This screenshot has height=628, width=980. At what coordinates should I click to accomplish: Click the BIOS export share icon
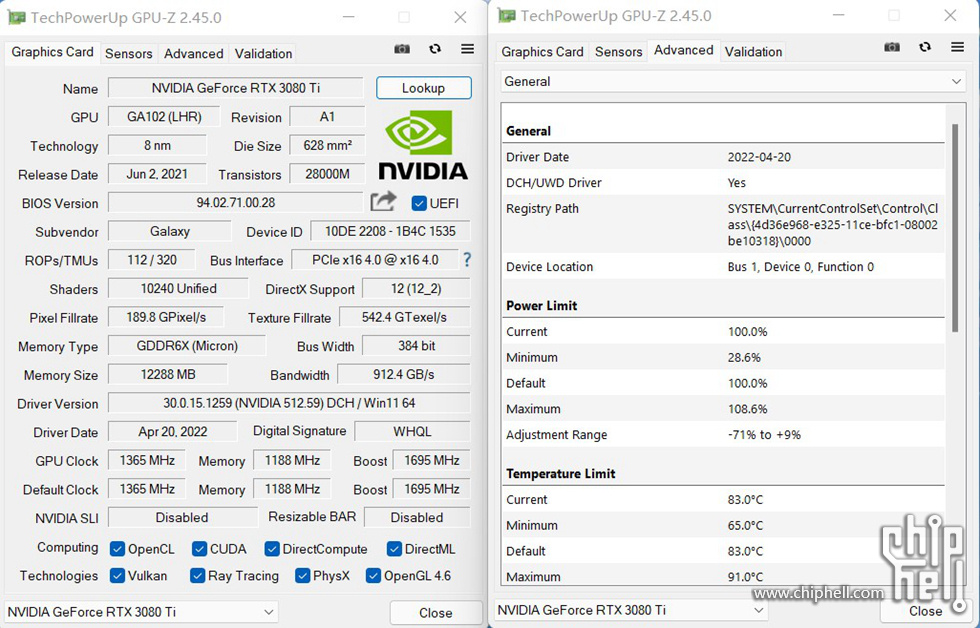[383, 201]
